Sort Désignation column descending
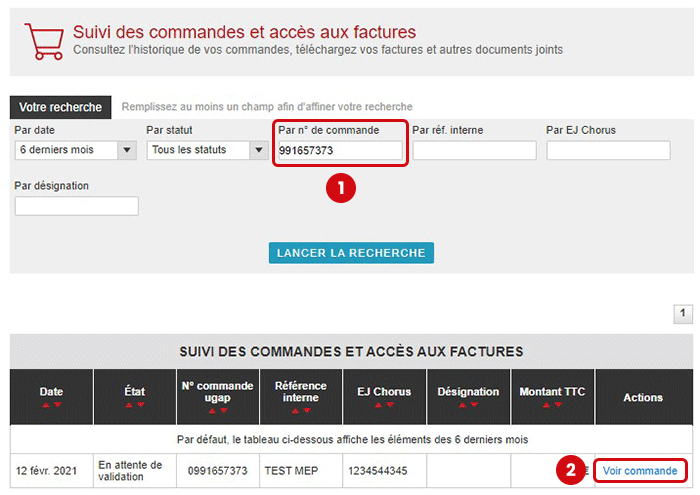The height and width of the screenshot is (495, 700). coord(474,405)
